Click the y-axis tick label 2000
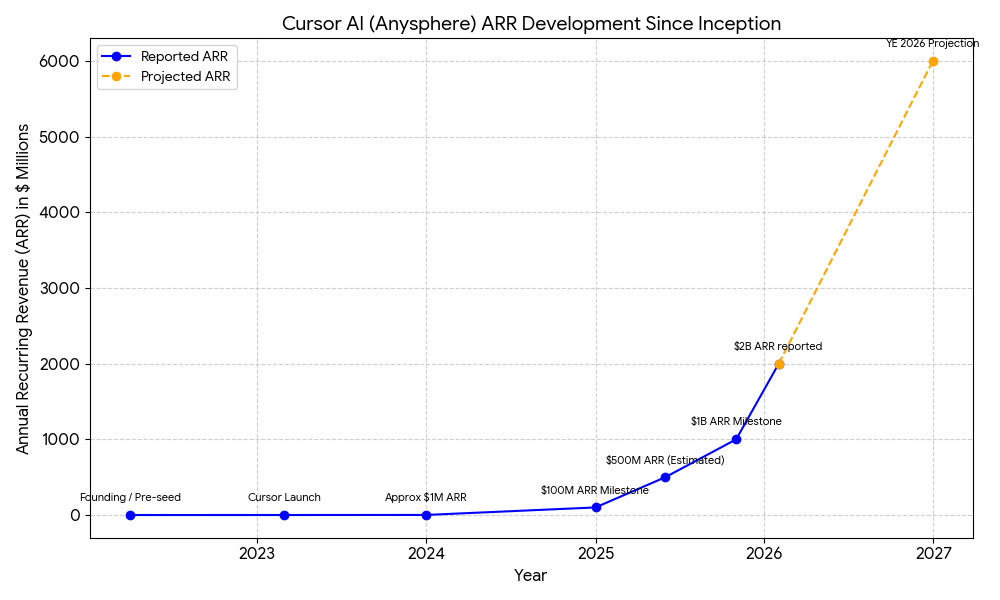The height and width of the screenshot is (600, 1000). point(61,364)
